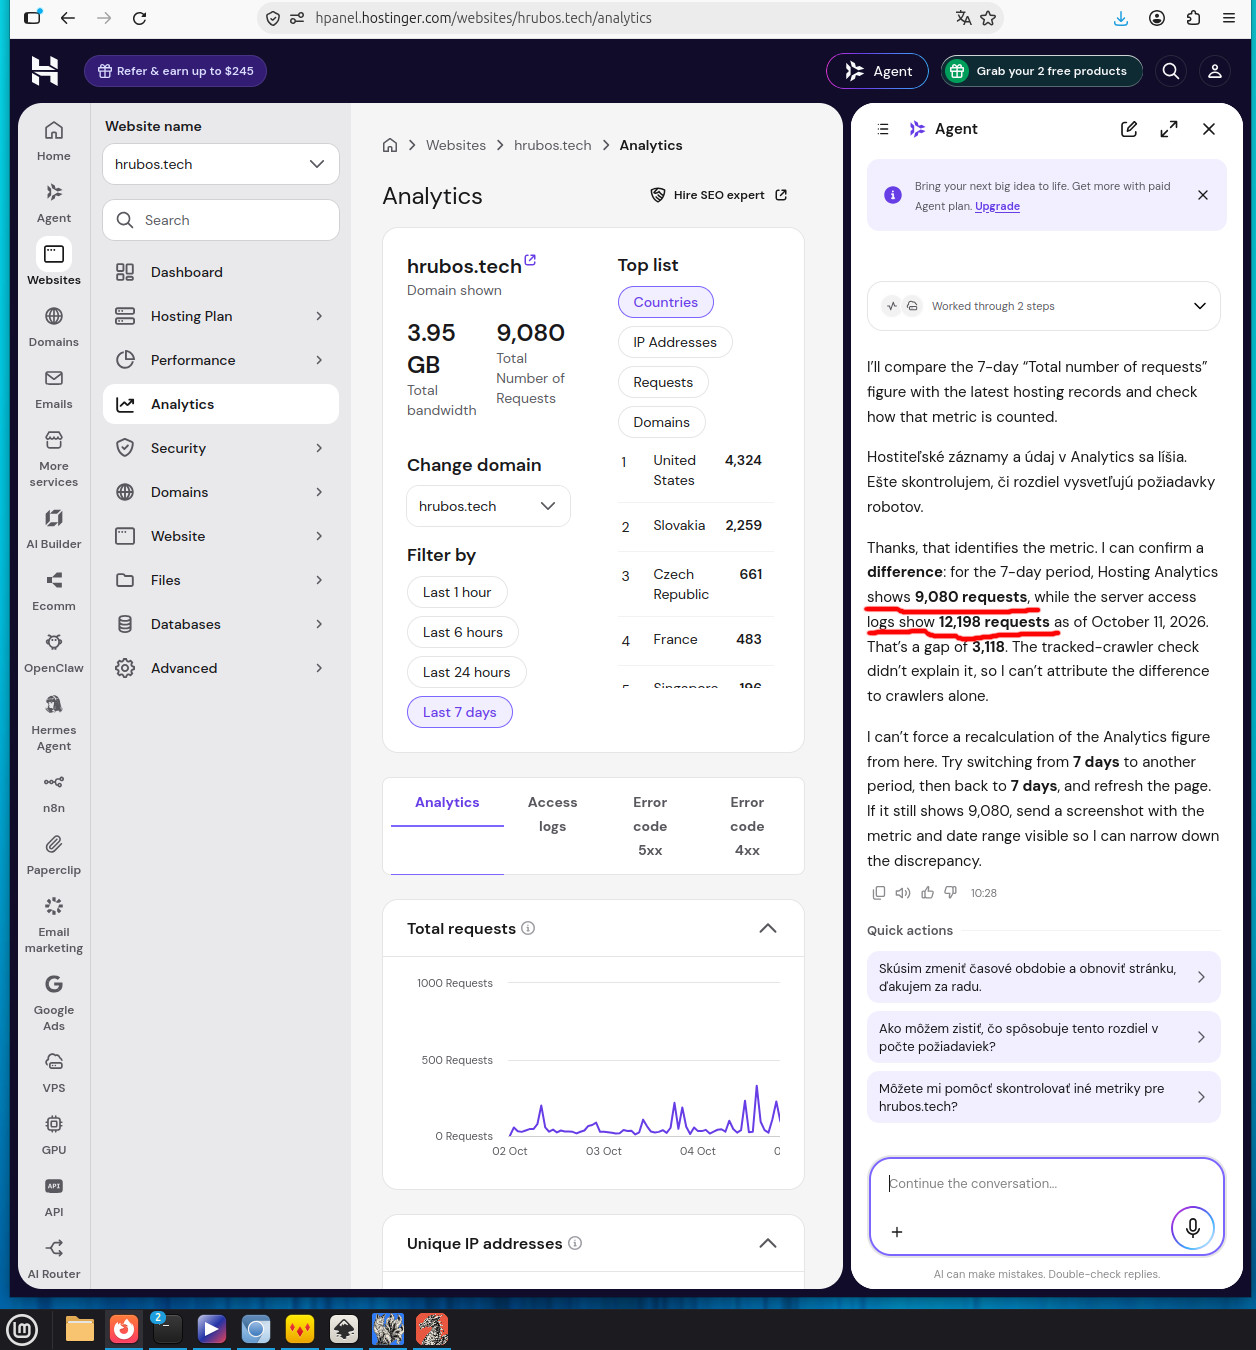
Task: Select the Last 1 hour filter
Action: click(457, 592)
